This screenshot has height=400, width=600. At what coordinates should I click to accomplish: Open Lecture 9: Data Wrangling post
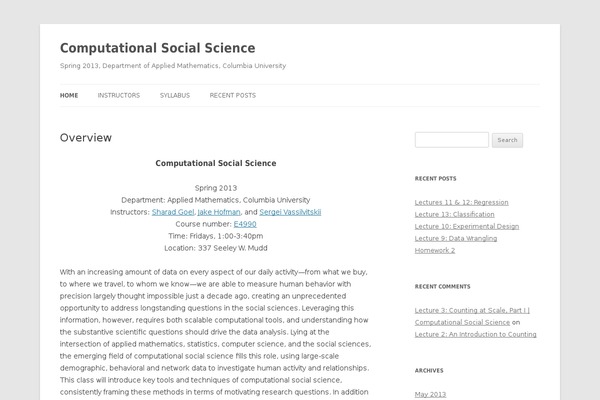pyautogui.click(x=457, y=238)
